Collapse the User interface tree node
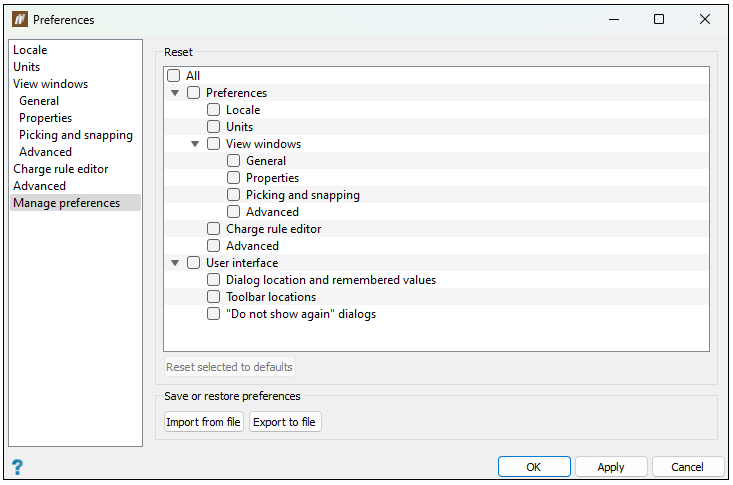Screen dimensions: 733x485 (175, 263)
